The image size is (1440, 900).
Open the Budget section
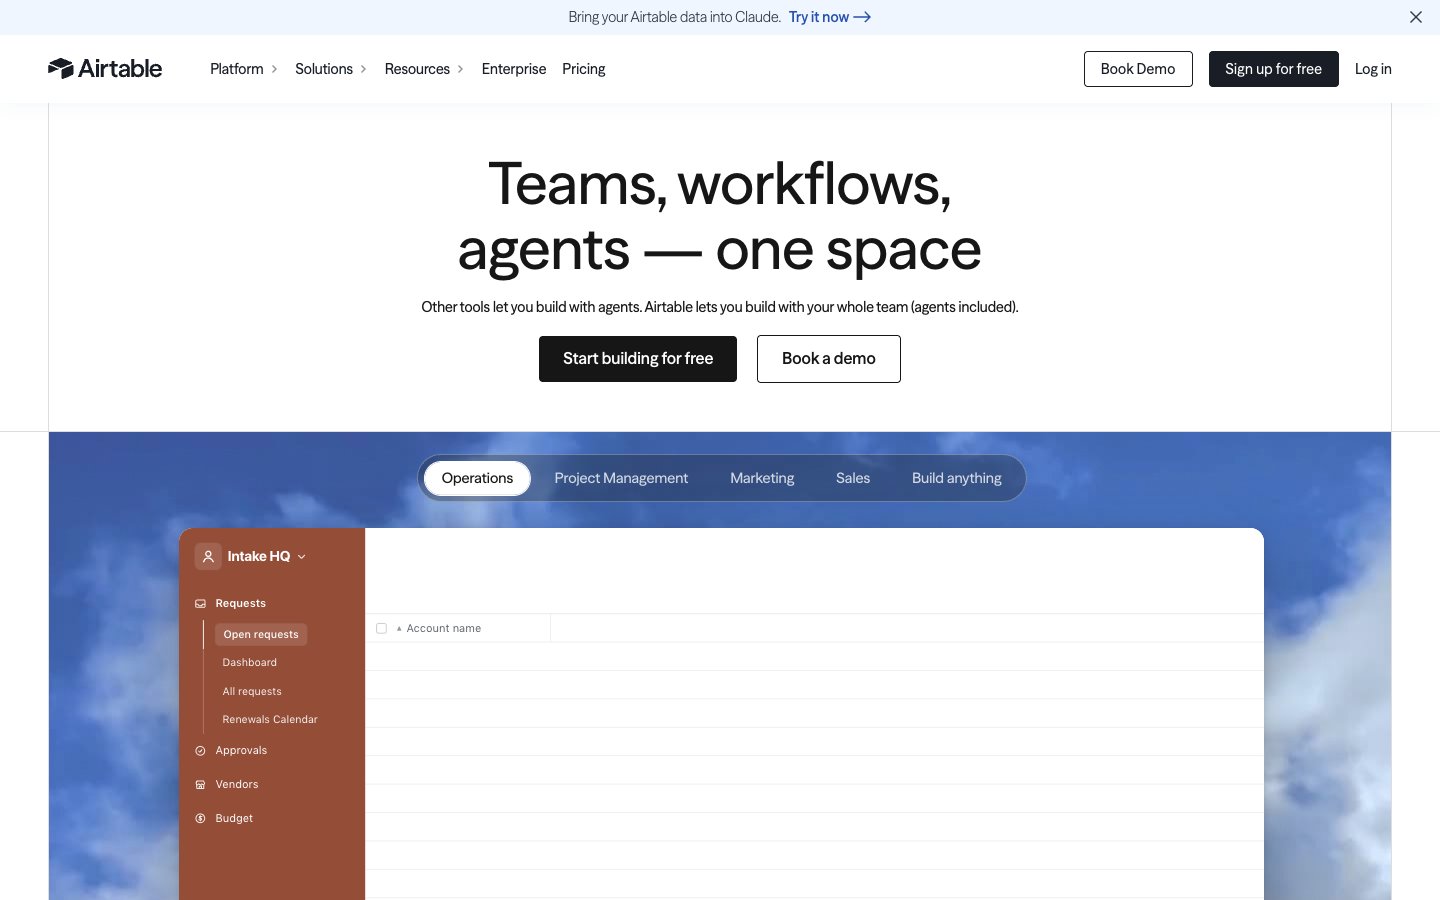point(234,818)
